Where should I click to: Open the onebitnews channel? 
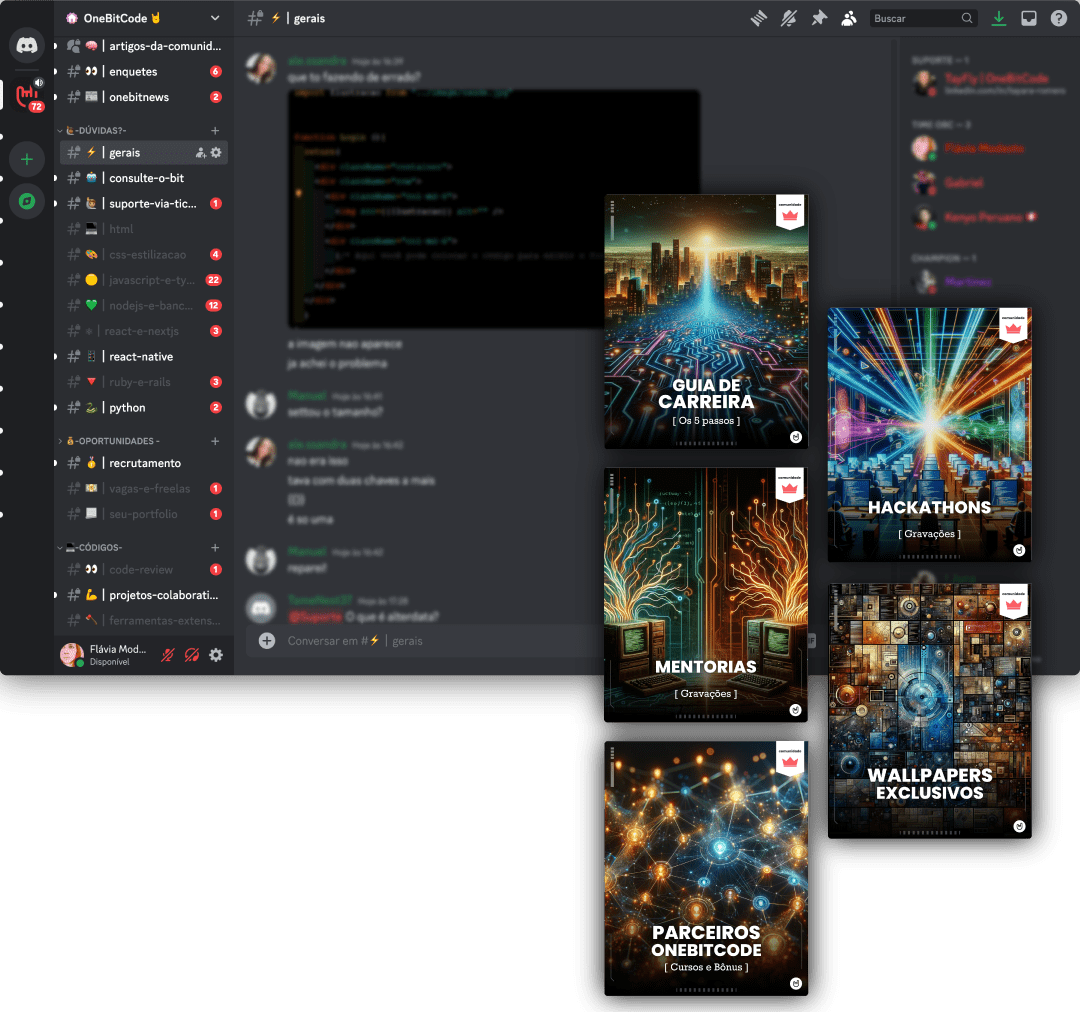[144, 97]
